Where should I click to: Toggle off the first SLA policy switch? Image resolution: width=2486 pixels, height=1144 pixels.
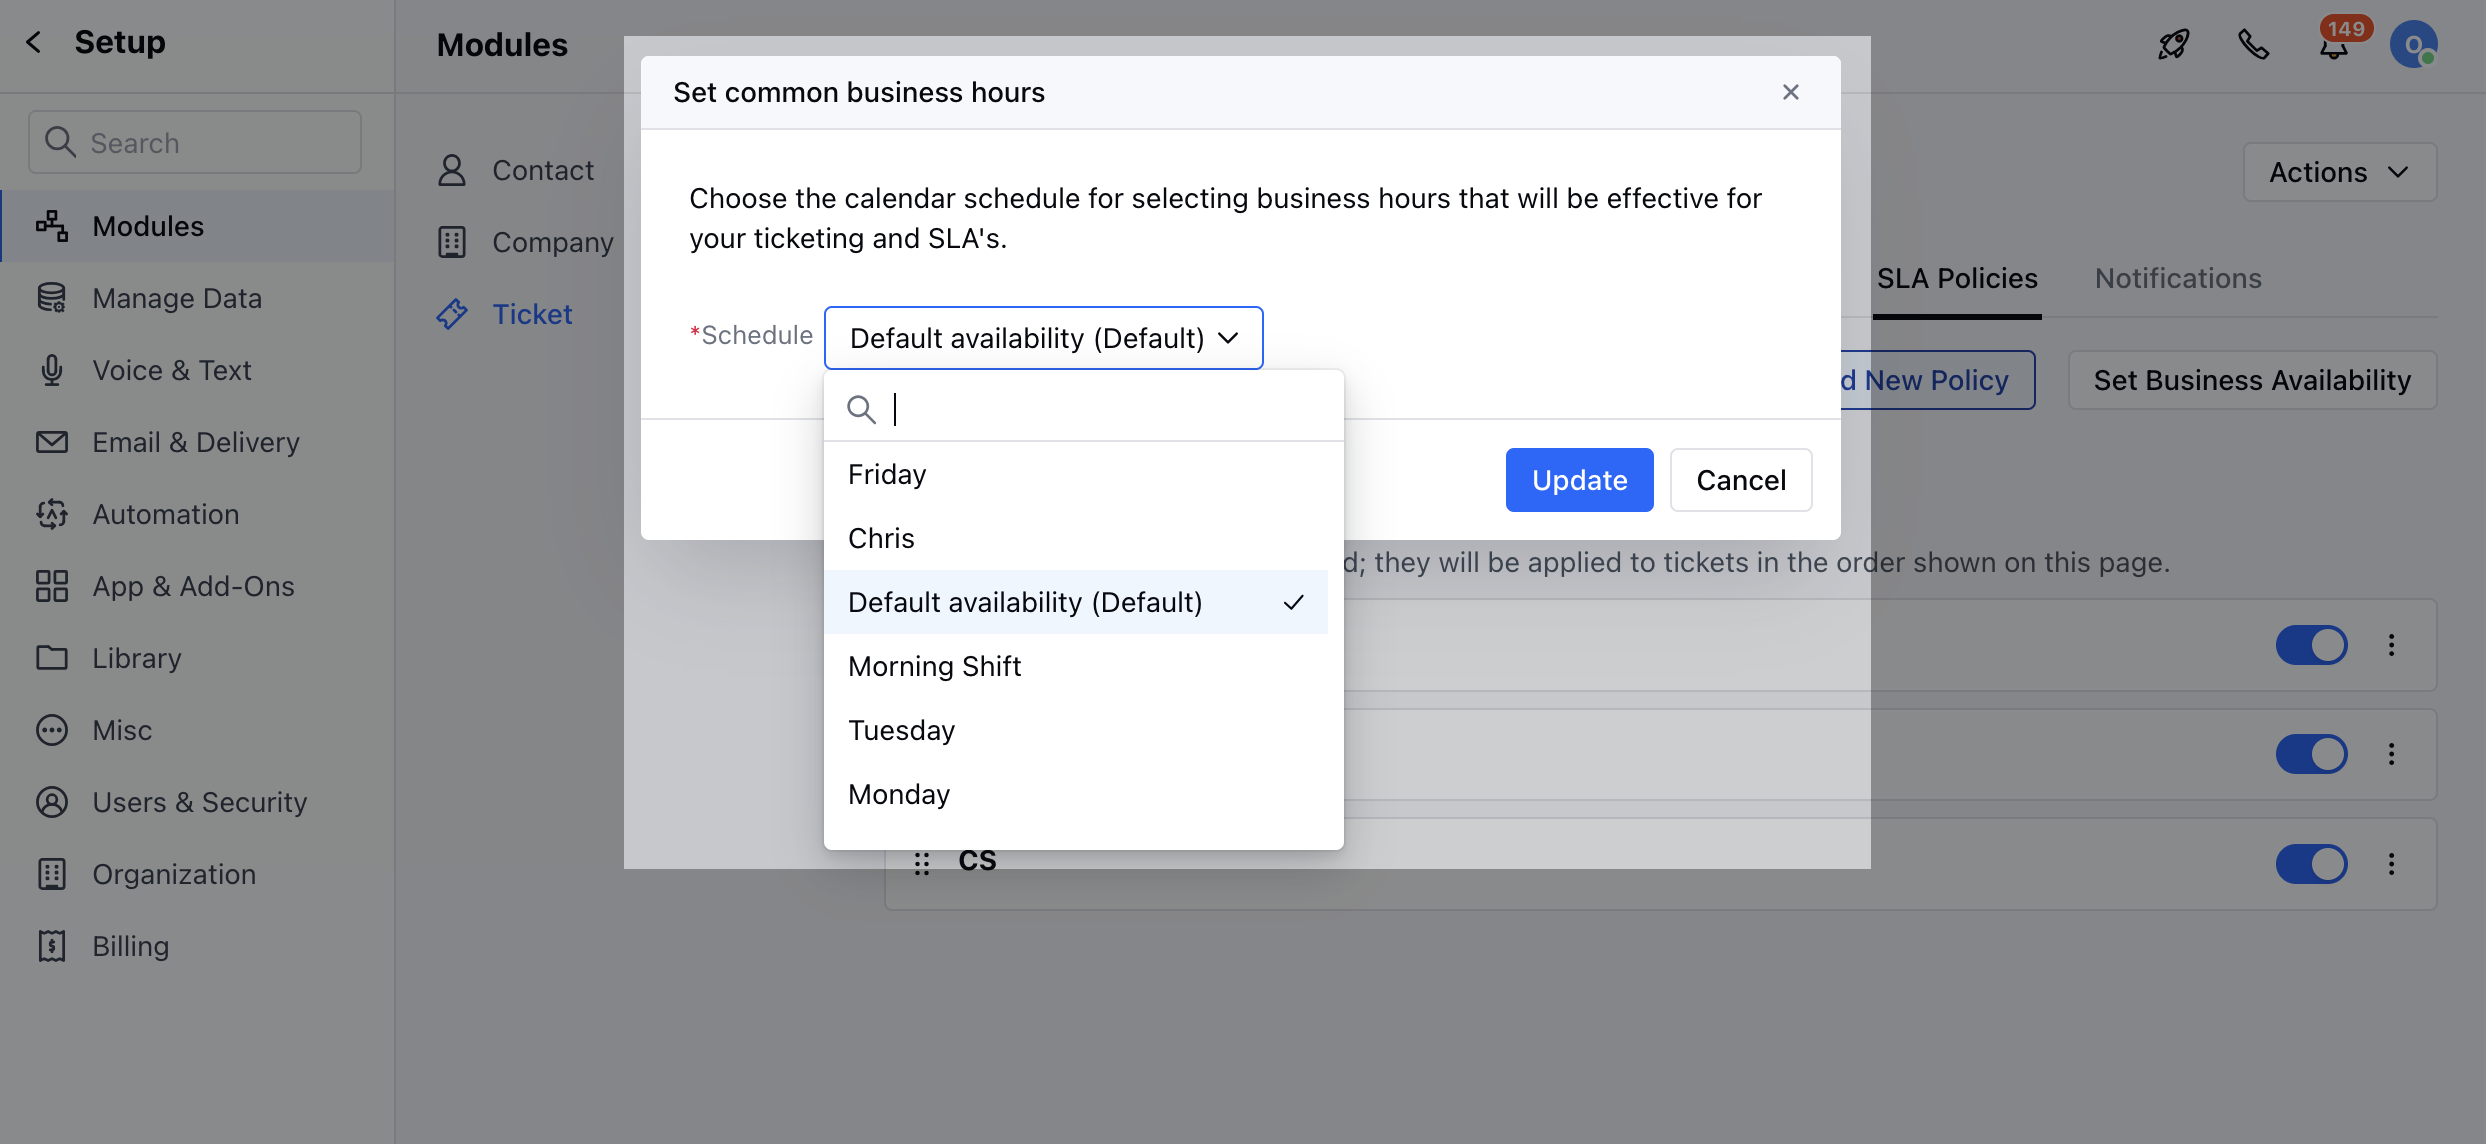point(2311,645)
